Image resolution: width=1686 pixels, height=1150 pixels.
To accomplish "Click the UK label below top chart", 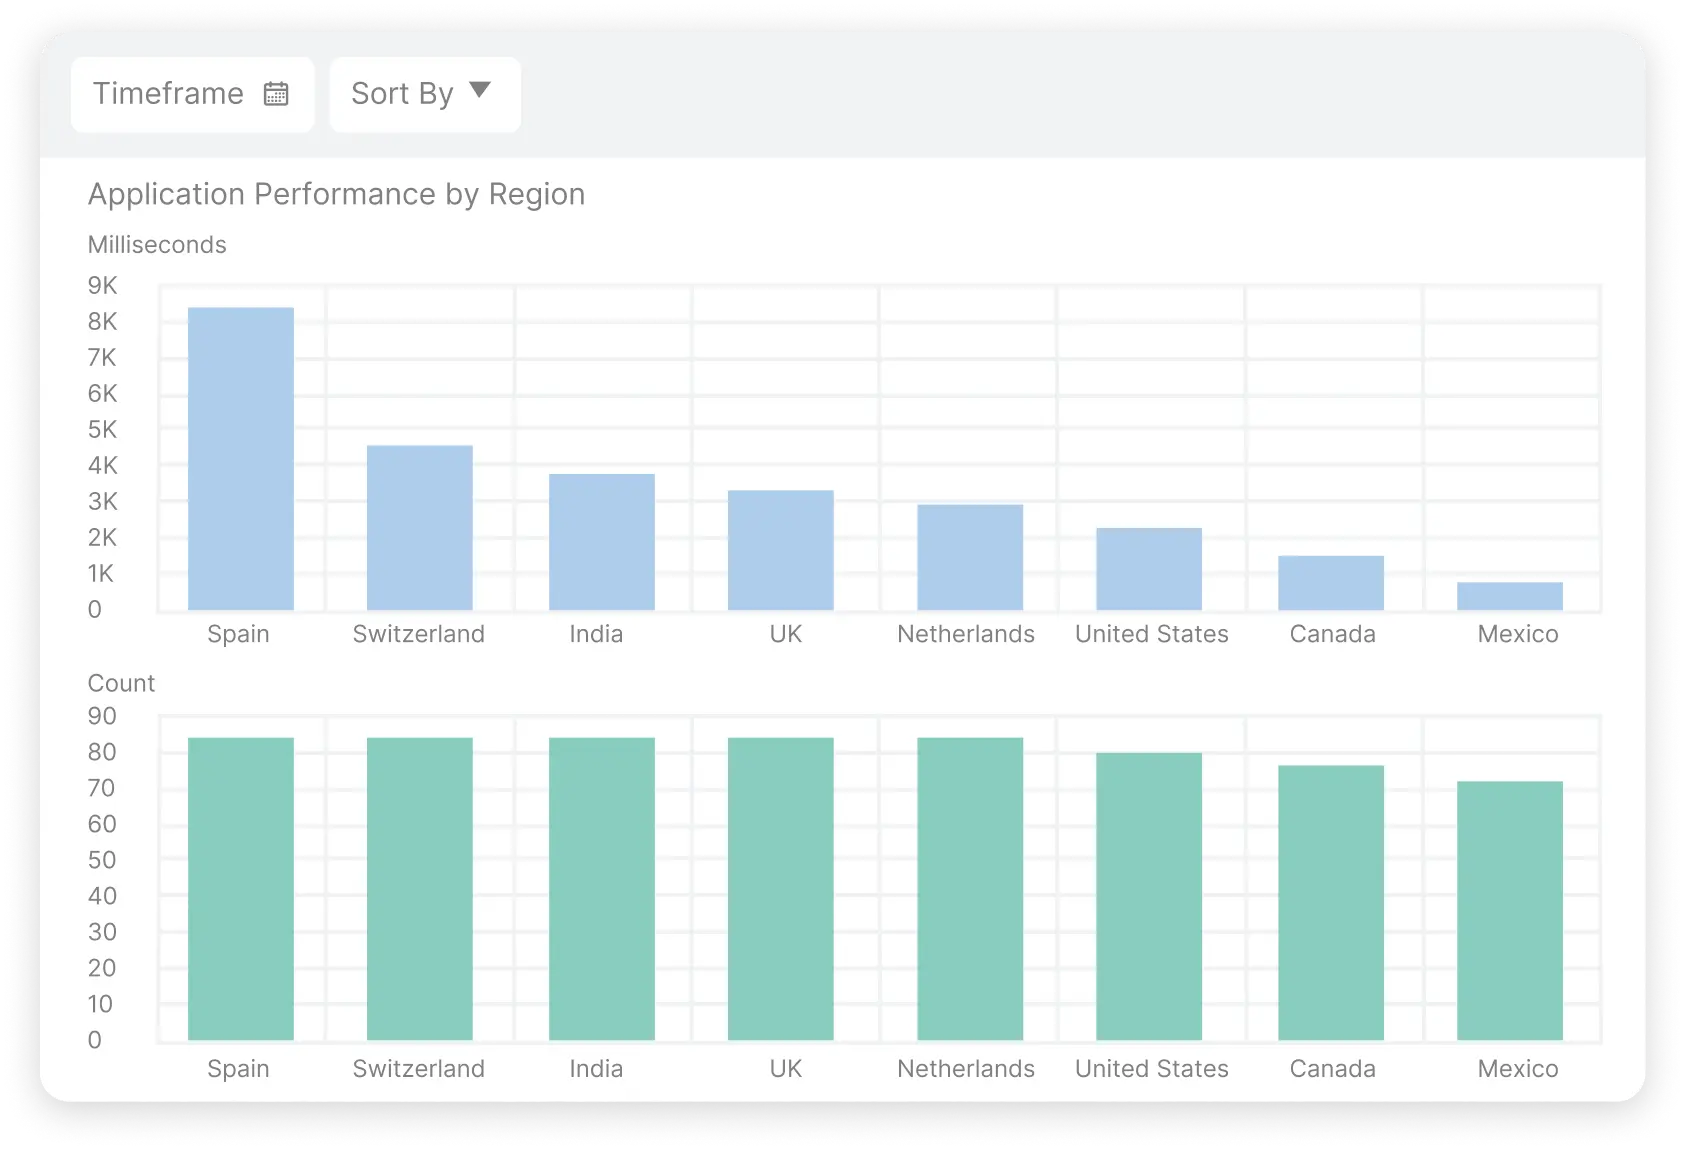I will (784, 633).
